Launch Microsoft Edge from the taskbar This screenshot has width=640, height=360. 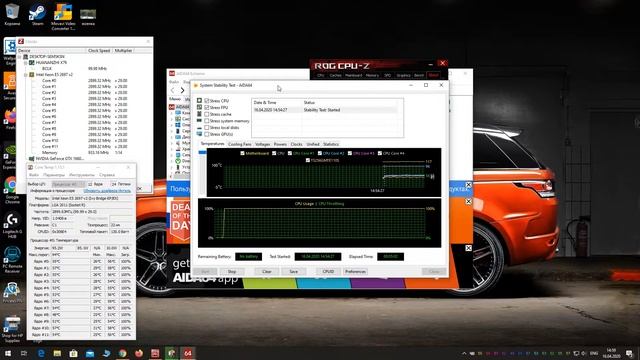click(x=41, y=353)
